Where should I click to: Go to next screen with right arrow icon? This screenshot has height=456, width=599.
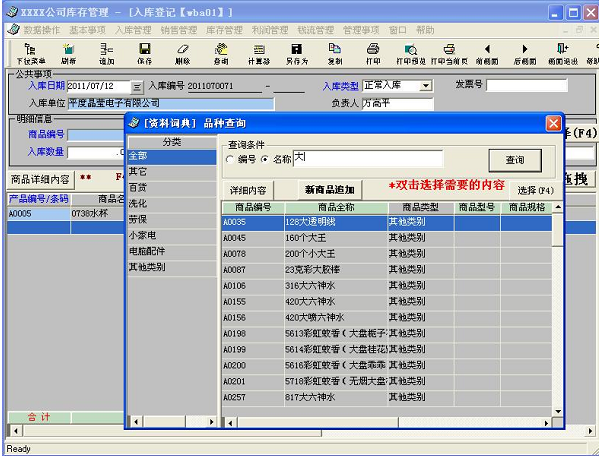tap(525, 49)
